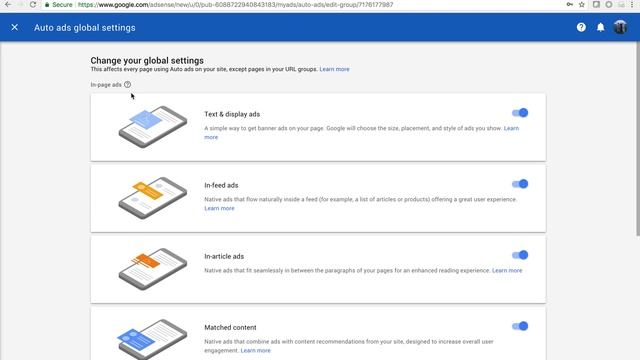Click the In-feed ads phone illustration

[x=153, y=198]
